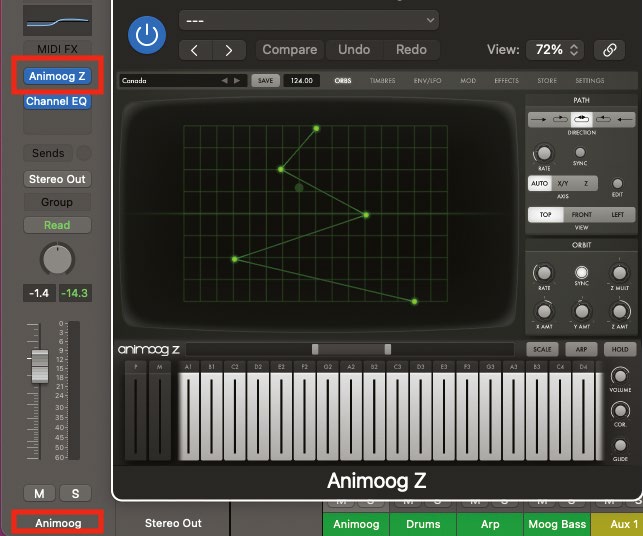Click the Undo button
Viewport: 643px width, 536px height.
coord(354,50)
